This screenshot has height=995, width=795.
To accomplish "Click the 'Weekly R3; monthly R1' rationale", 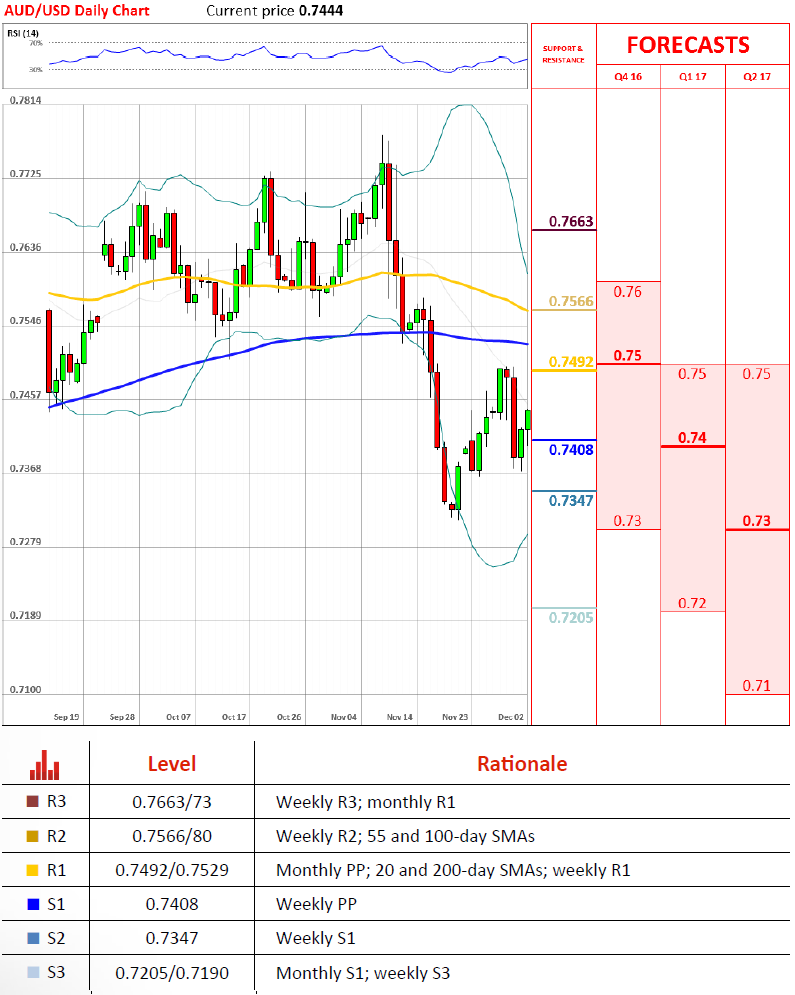I will (366, 802).
